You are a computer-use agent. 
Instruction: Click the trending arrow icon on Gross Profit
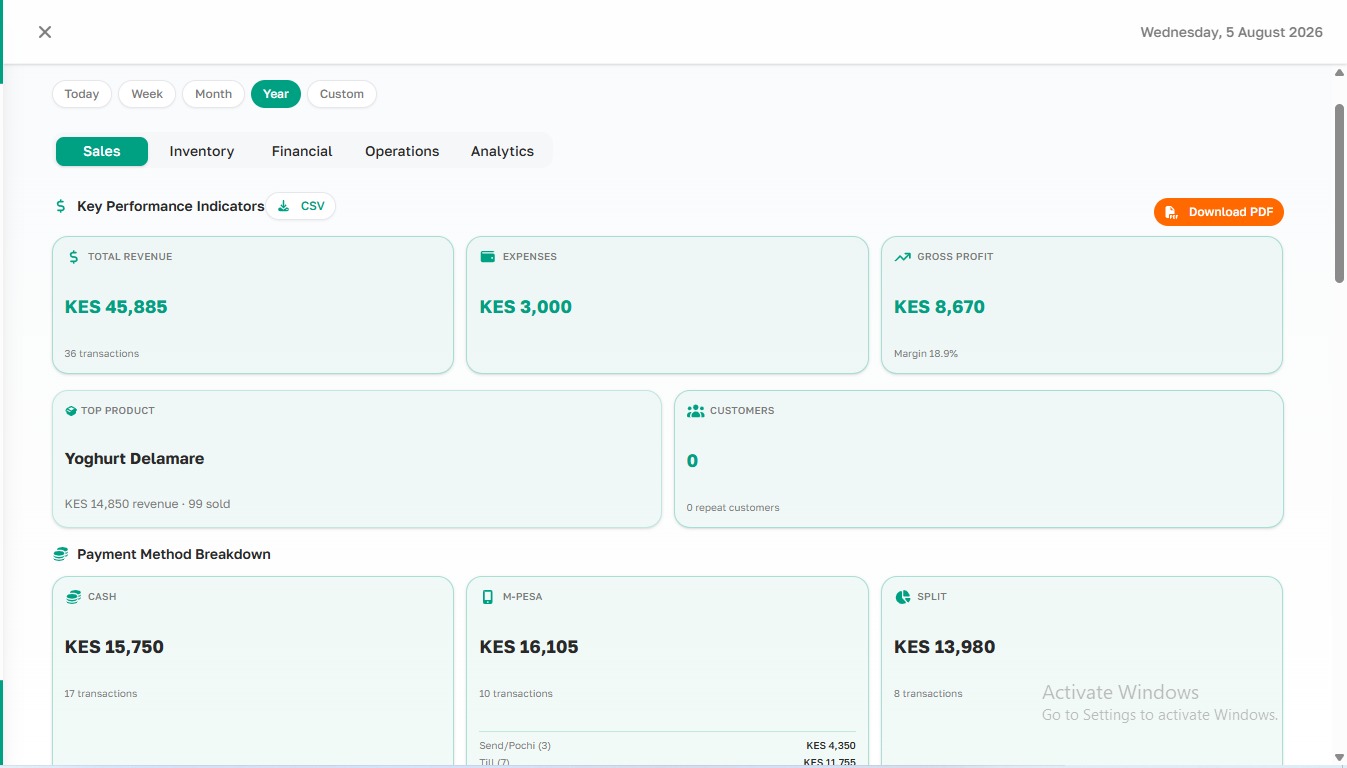(x=903, y=257)
